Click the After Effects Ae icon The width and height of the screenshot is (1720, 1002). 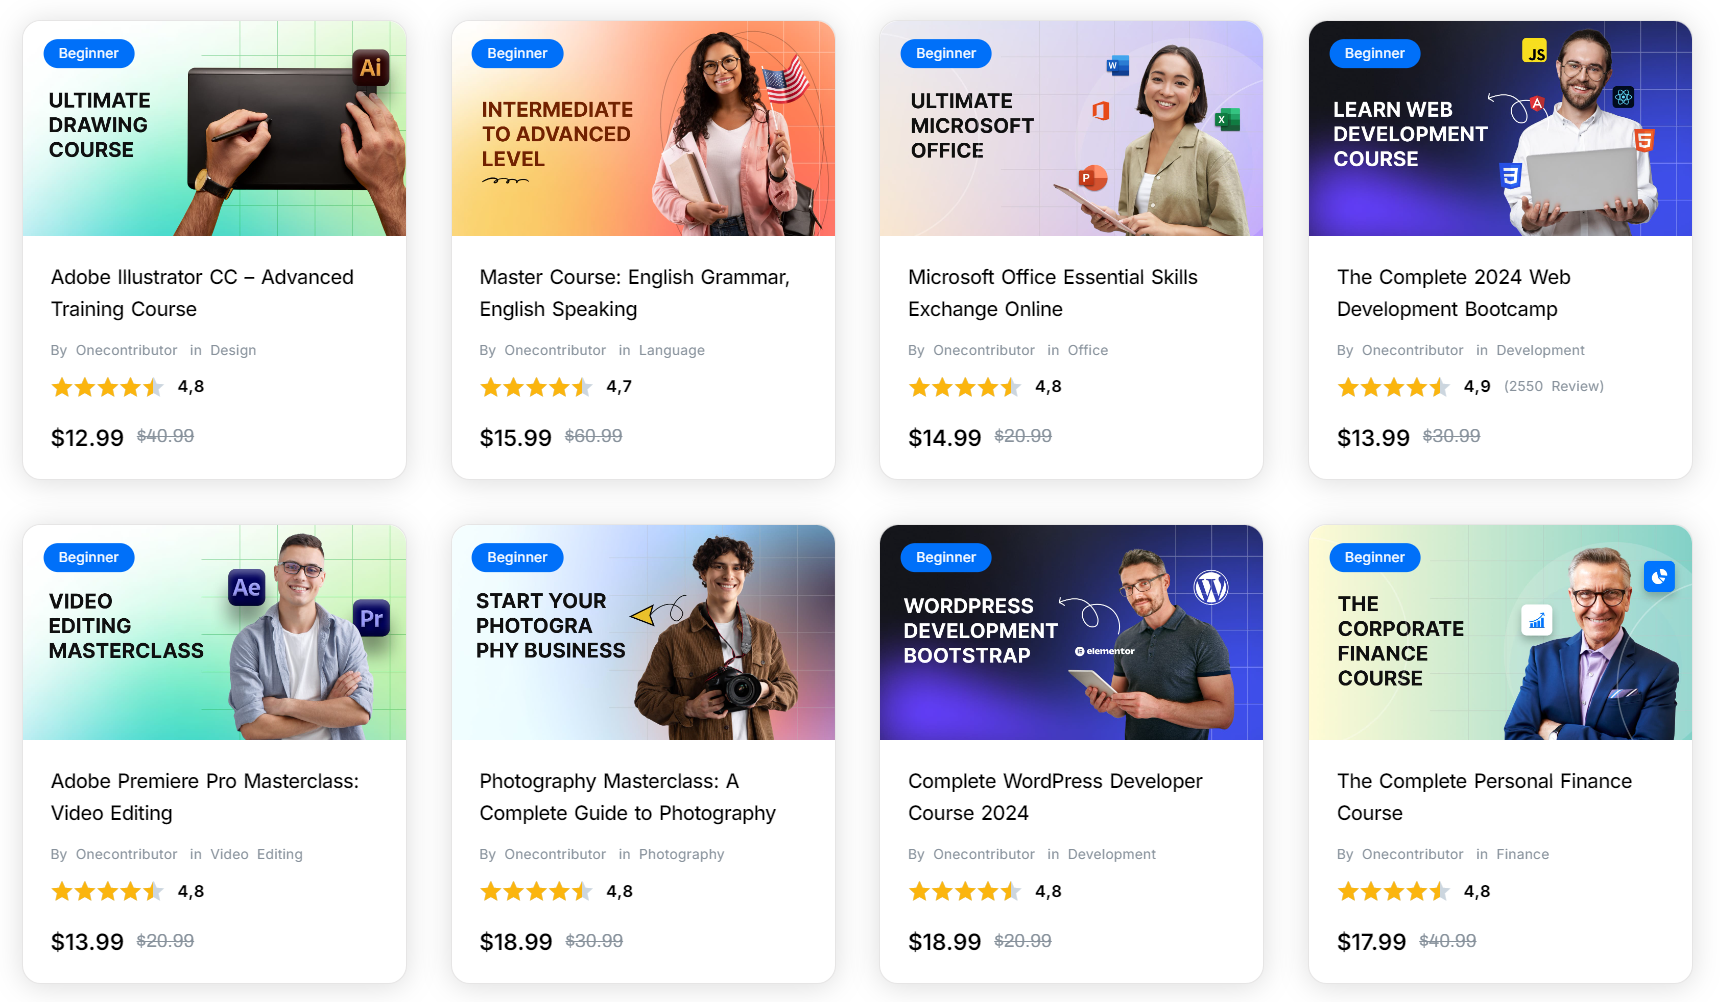point(246,588)
